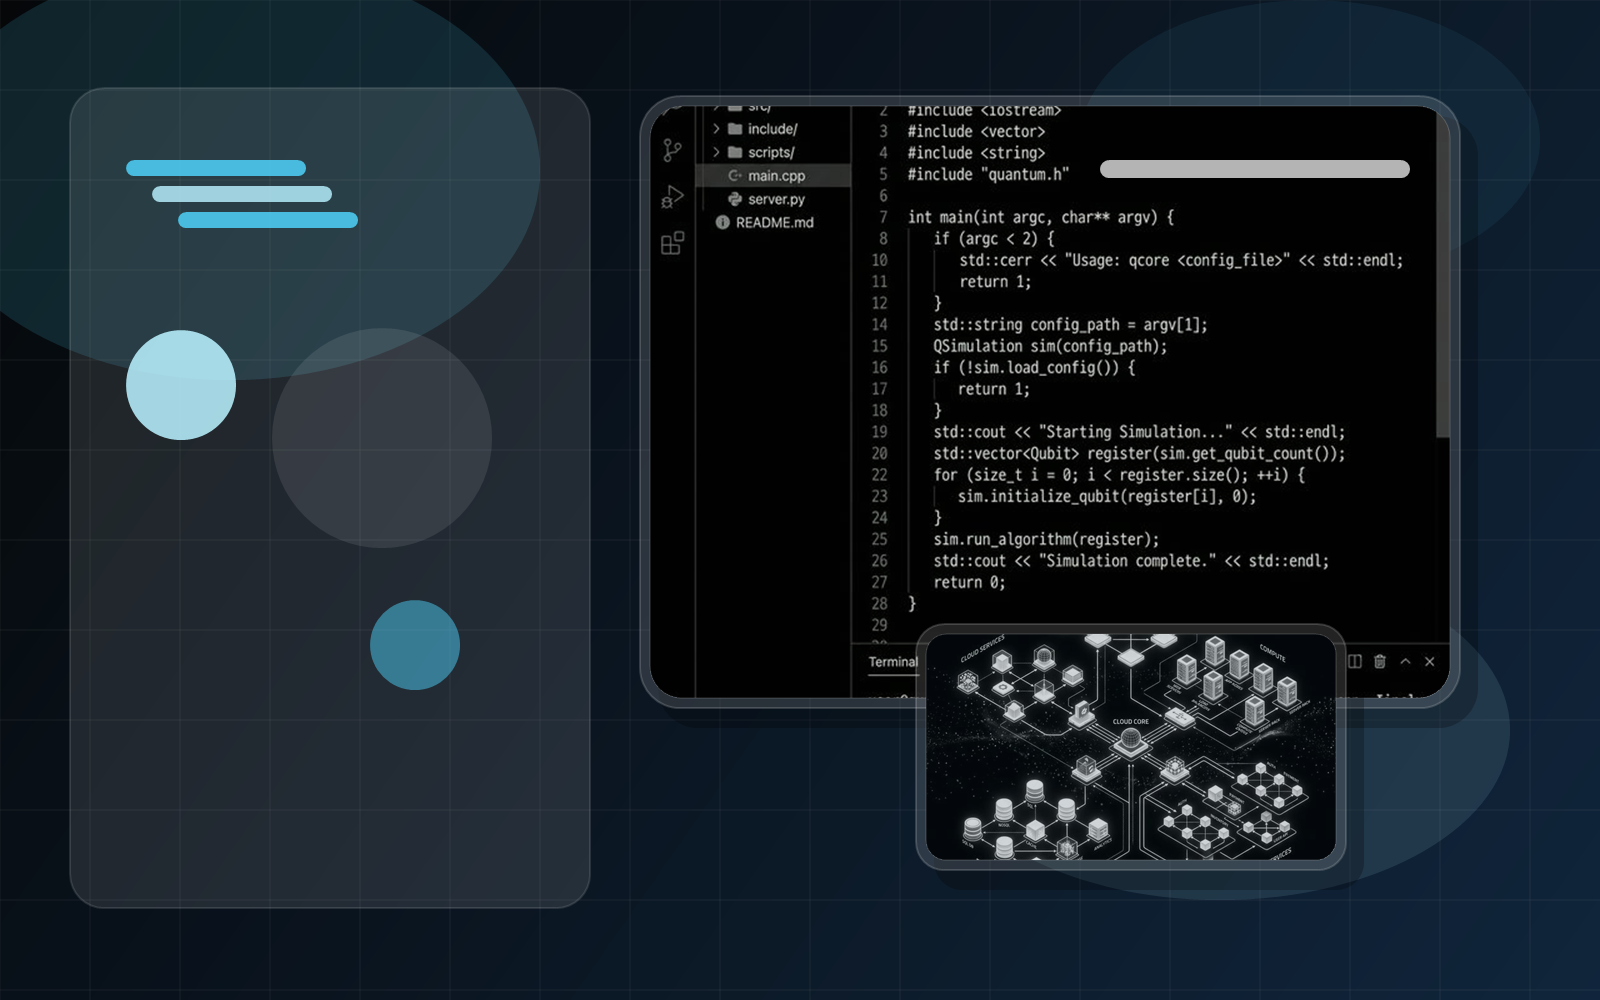Click the sim.initialize_qubit line
The width and height of the screenshot is (1600, 1000).
pyautogui.click(x=1107, y=496)
